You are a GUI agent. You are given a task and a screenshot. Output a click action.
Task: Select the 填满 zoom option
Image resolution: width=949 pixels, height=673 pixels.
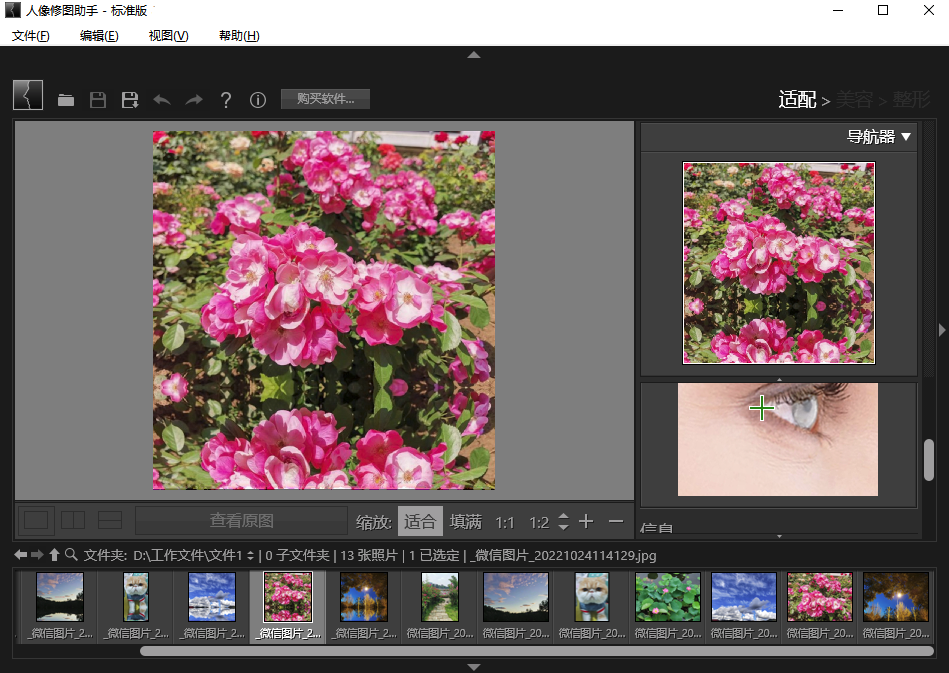tap(465, 521)
